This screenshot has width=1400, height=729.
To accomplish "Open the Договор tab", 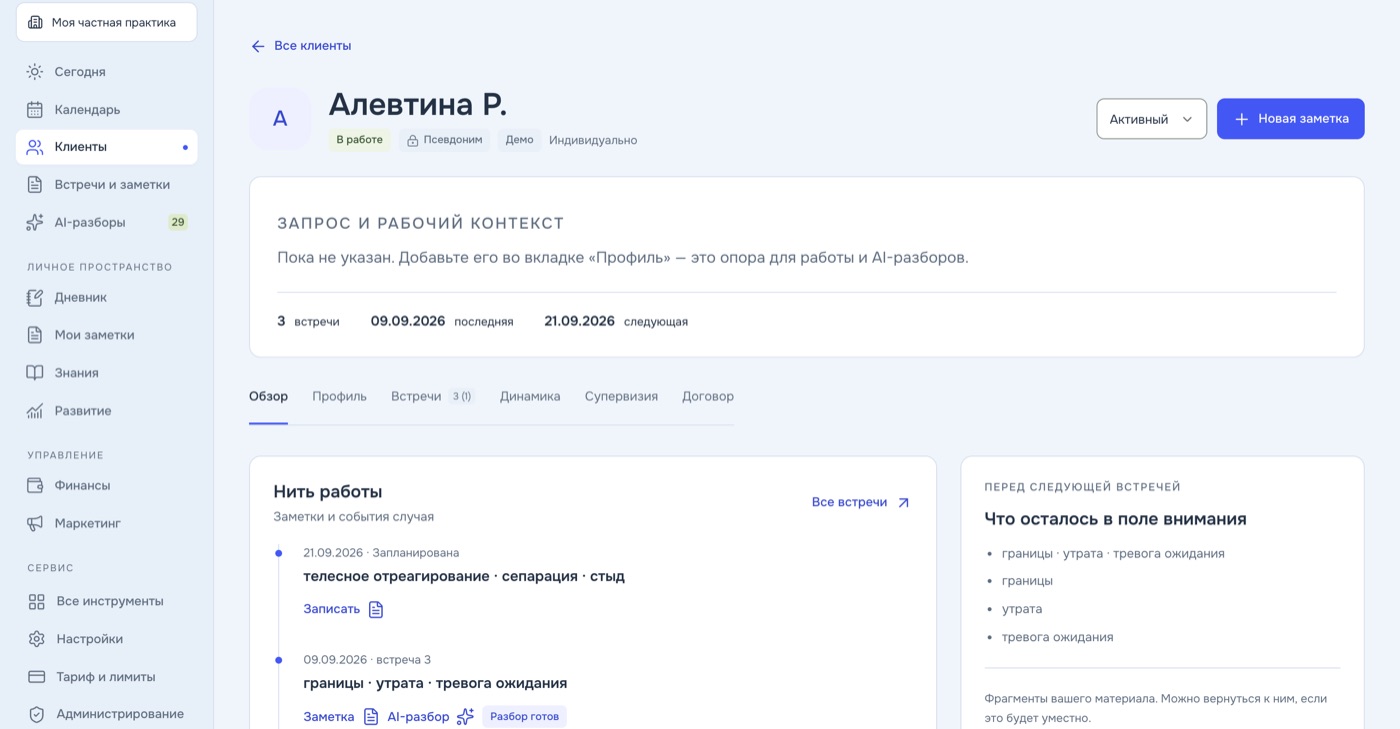I will point(708,397).
